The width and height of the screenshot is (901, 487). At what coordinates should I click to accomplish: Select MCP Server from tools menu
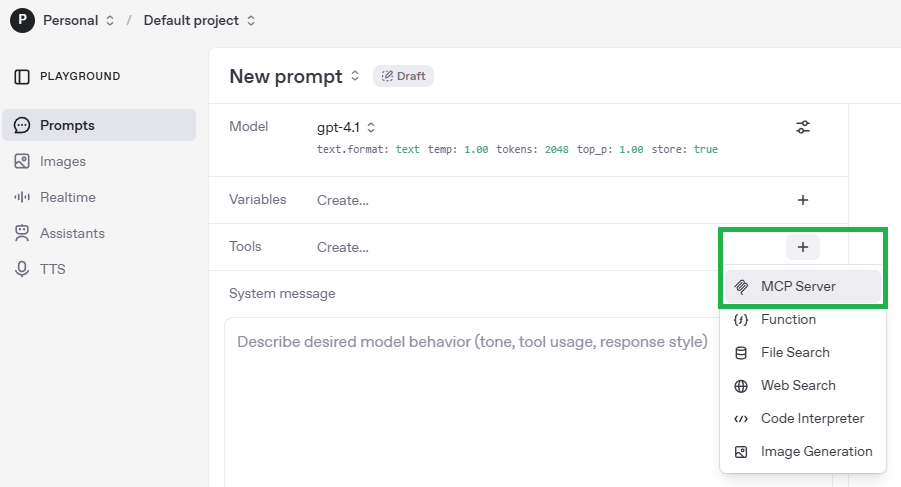(801, 287)
